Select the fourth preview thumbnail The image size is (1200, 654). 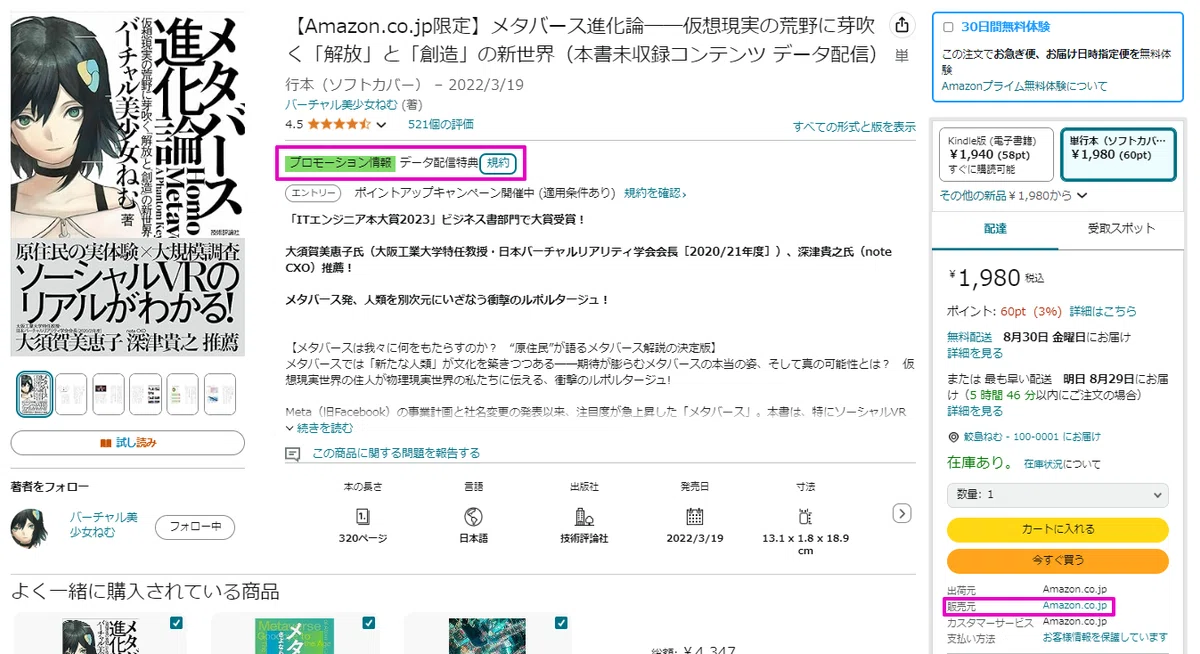click(145, 394)
